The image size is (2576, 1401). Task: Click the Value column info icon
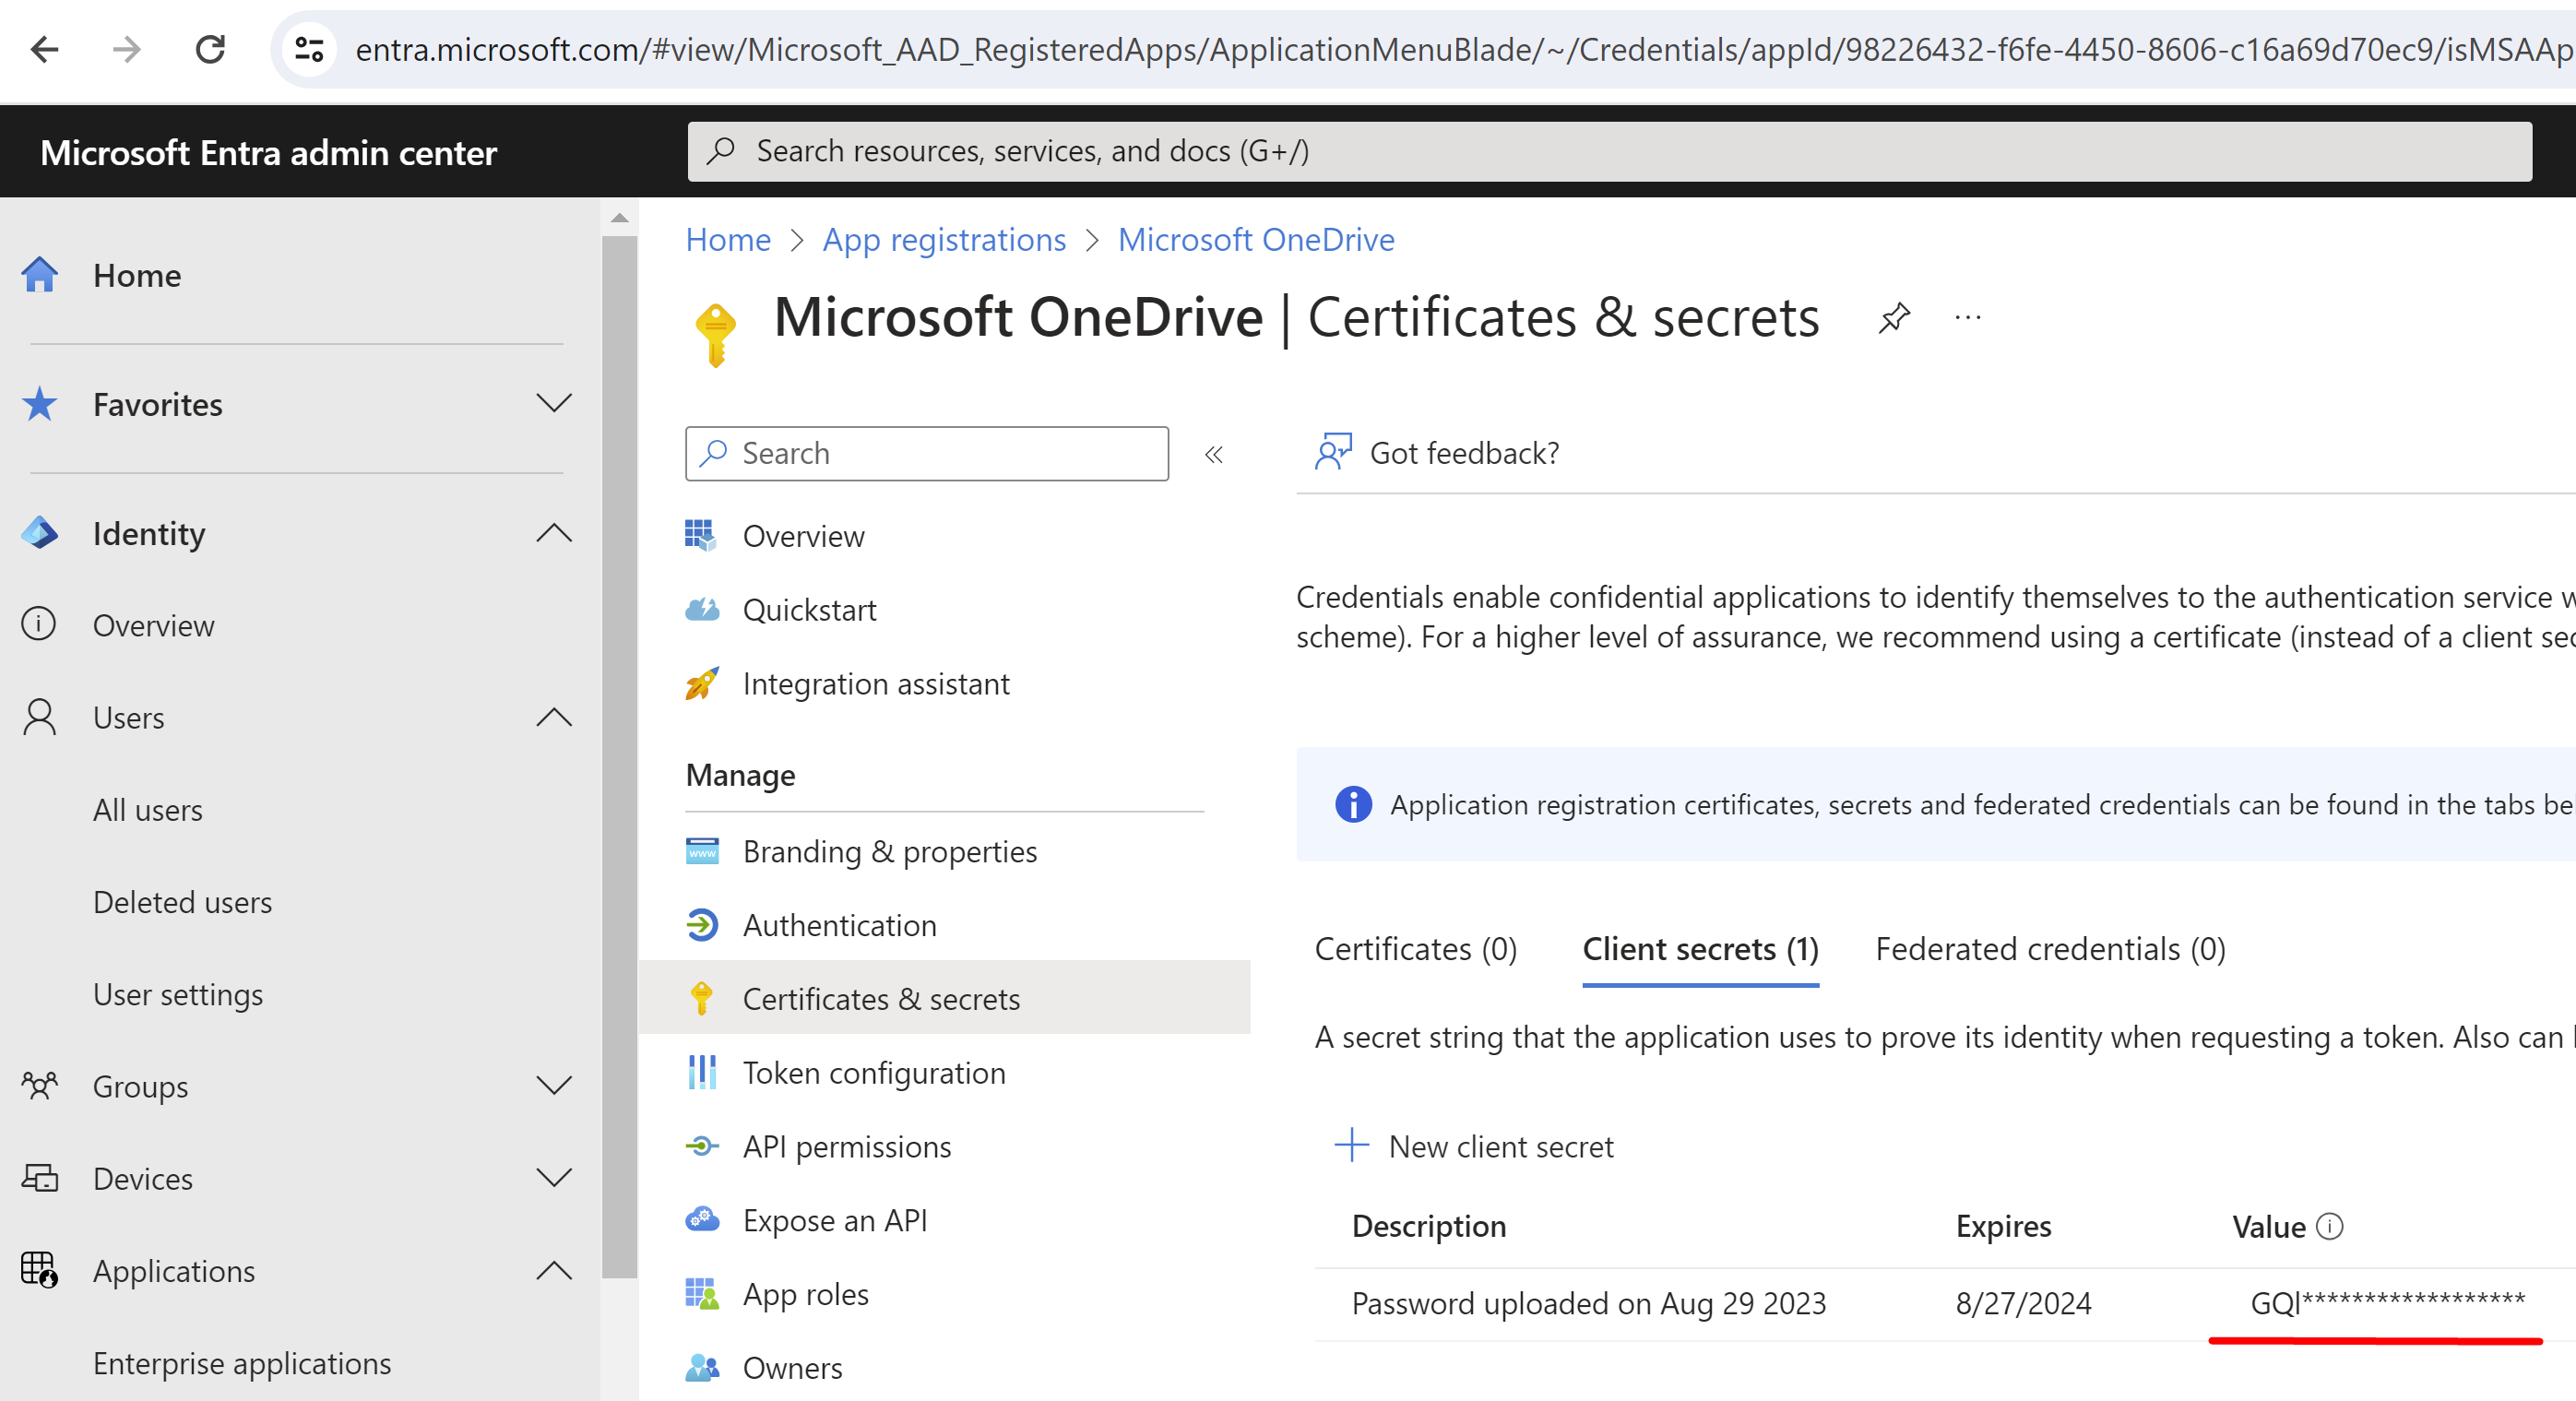pos(2329,1226)
